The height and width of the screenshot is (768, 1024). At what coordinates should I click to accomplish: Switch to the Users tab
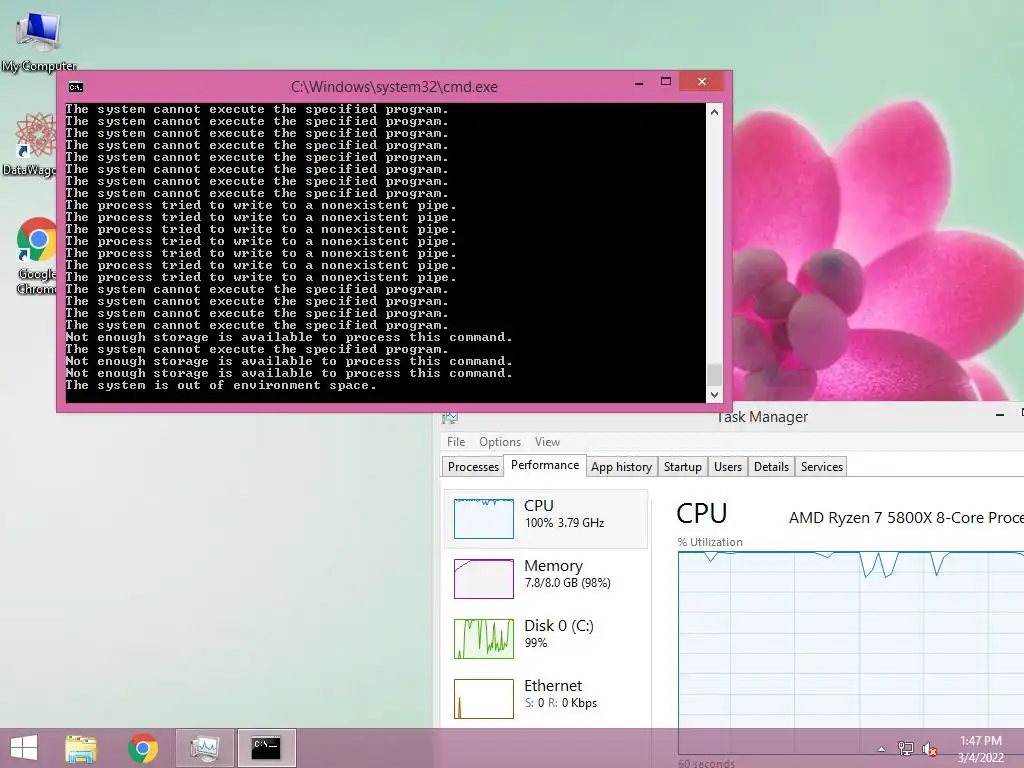[728, 467]
